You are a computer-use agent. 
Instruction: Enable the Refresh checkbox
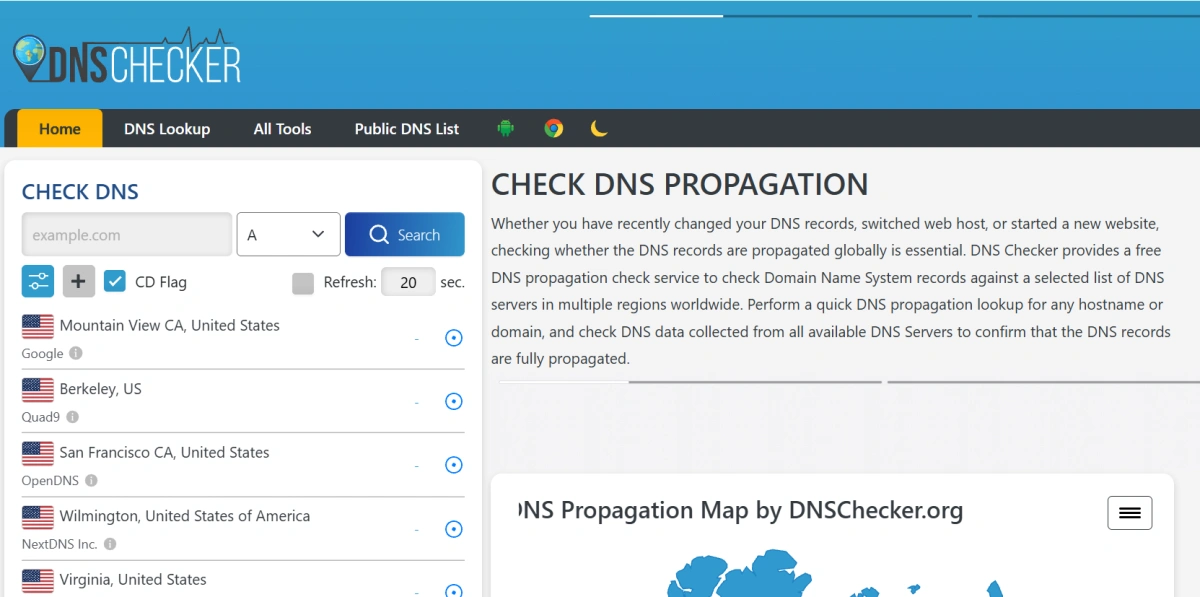click(303, 283)
